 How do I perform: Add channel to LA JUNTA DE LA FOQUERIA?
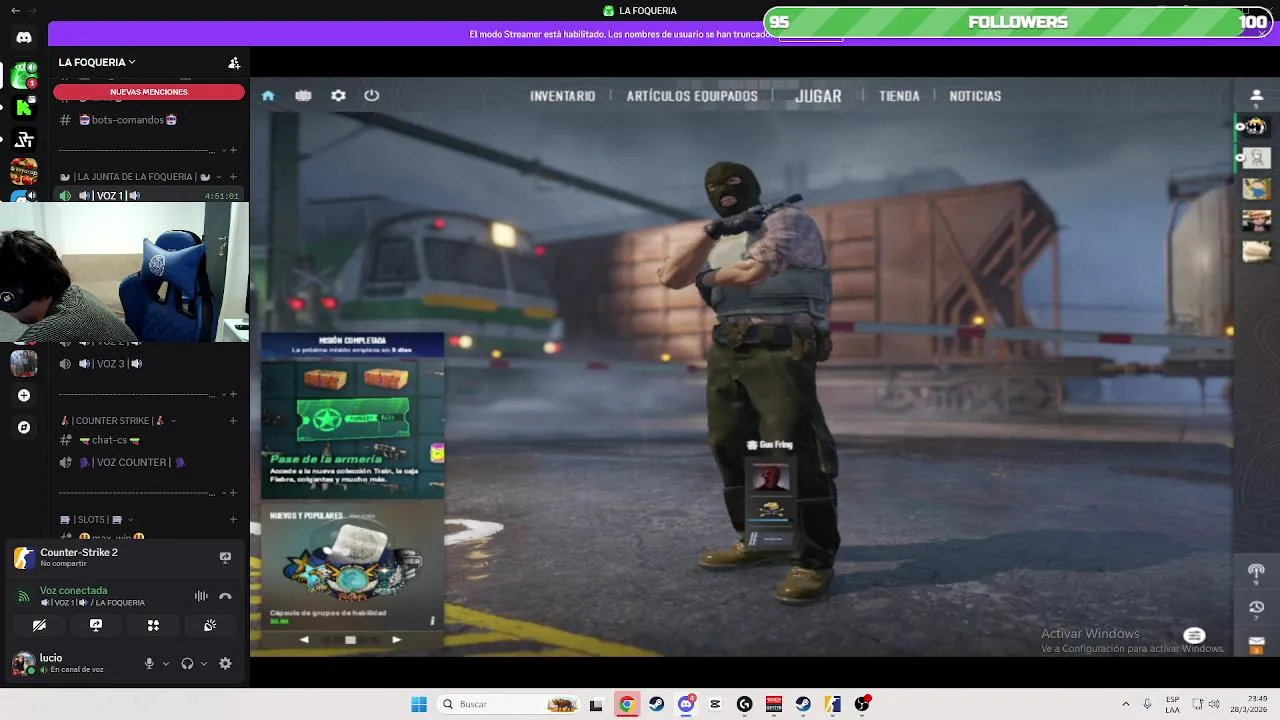point(233,177)
